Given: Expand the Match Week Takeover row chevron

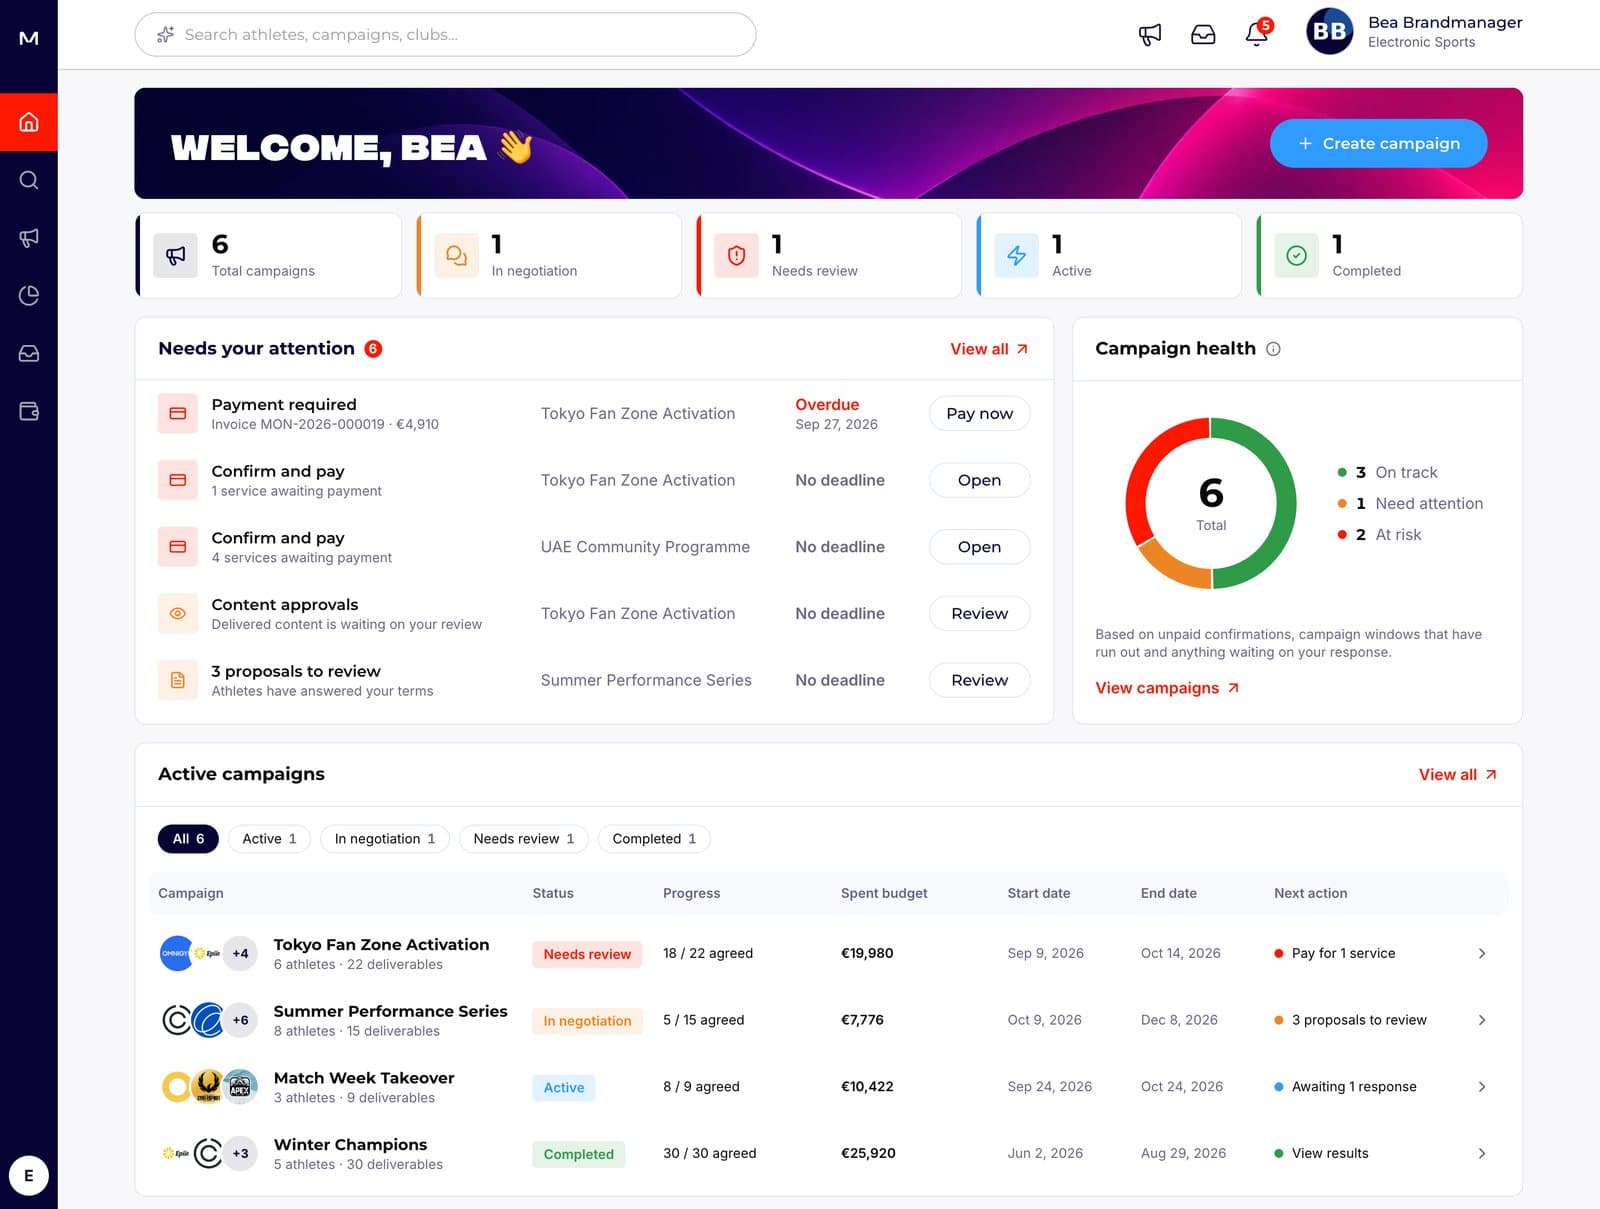Looking at the screenshot, I should [x=1482, y=1087].
